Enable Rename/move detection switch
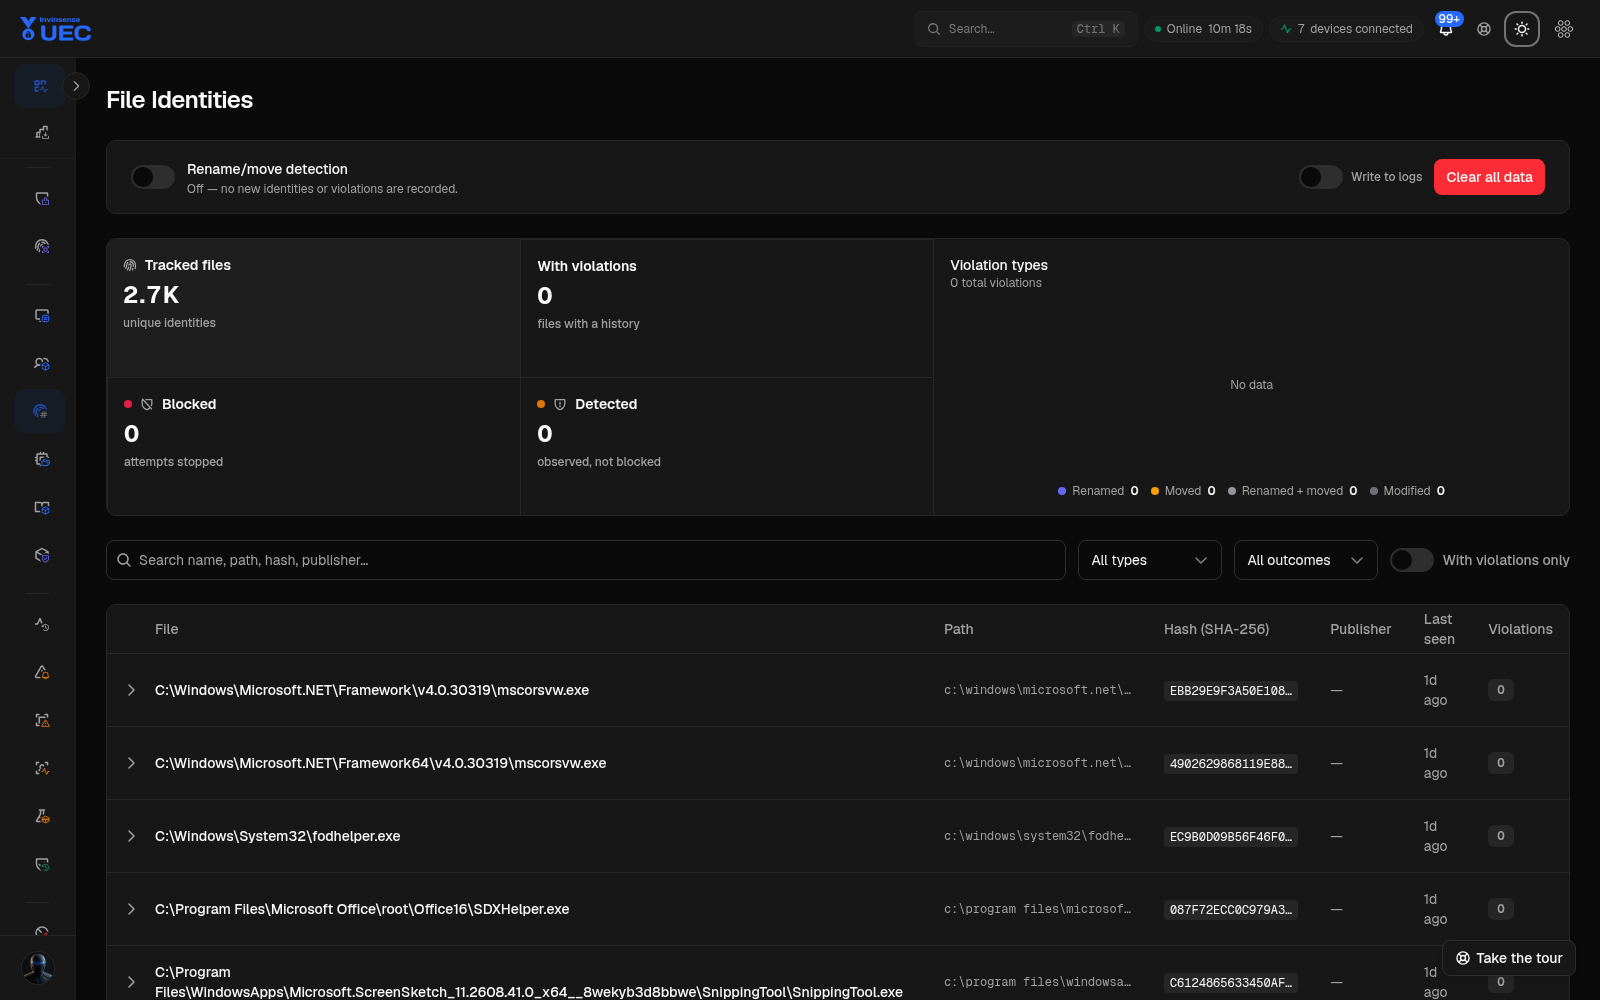The image size is (1600, 1000). click(153, 177)
